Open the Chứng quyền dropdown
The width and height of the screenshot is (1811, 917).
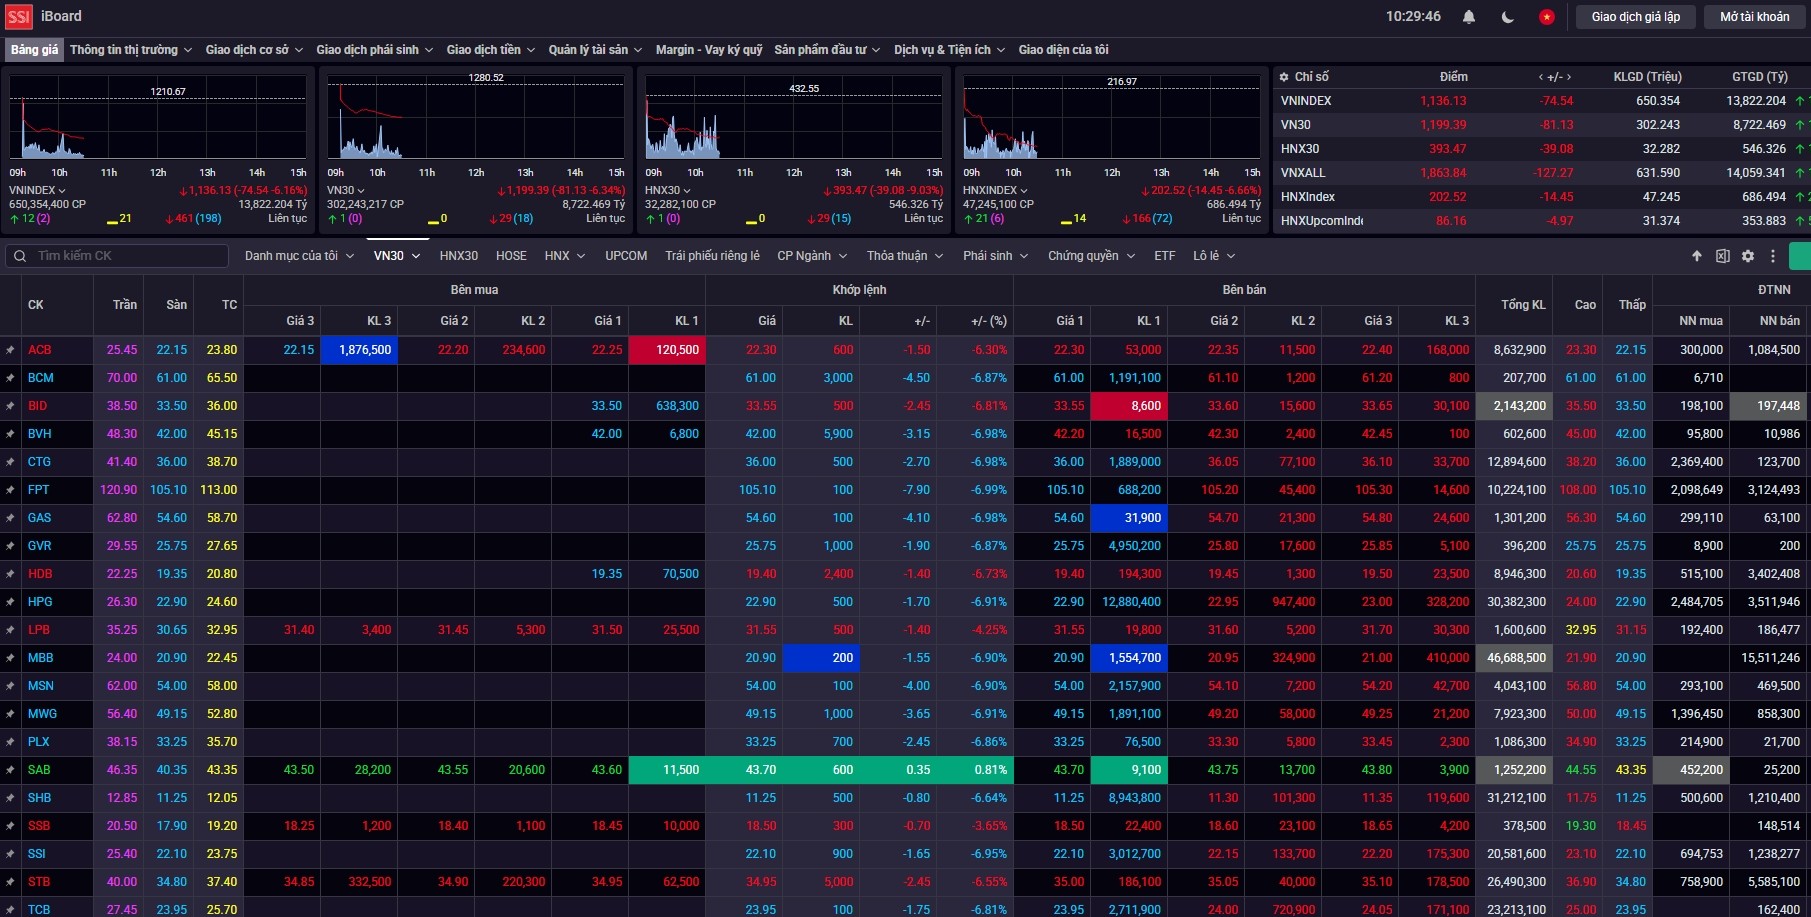(x=1091, y=256)
